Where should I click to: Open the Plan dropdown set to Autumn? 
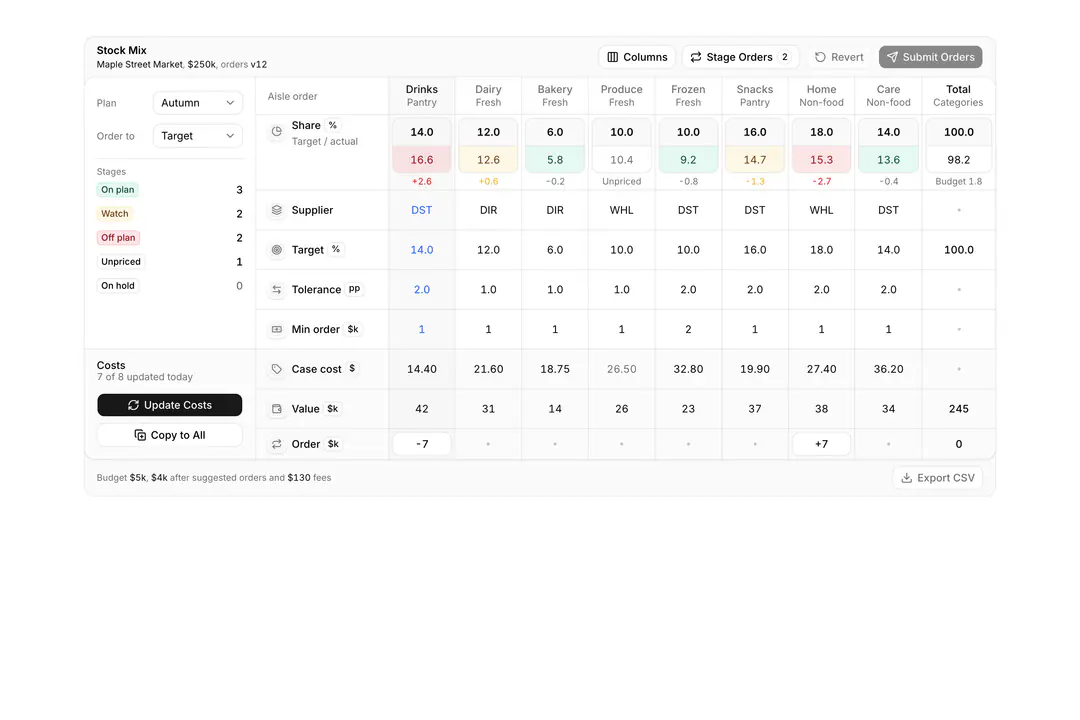197,103
